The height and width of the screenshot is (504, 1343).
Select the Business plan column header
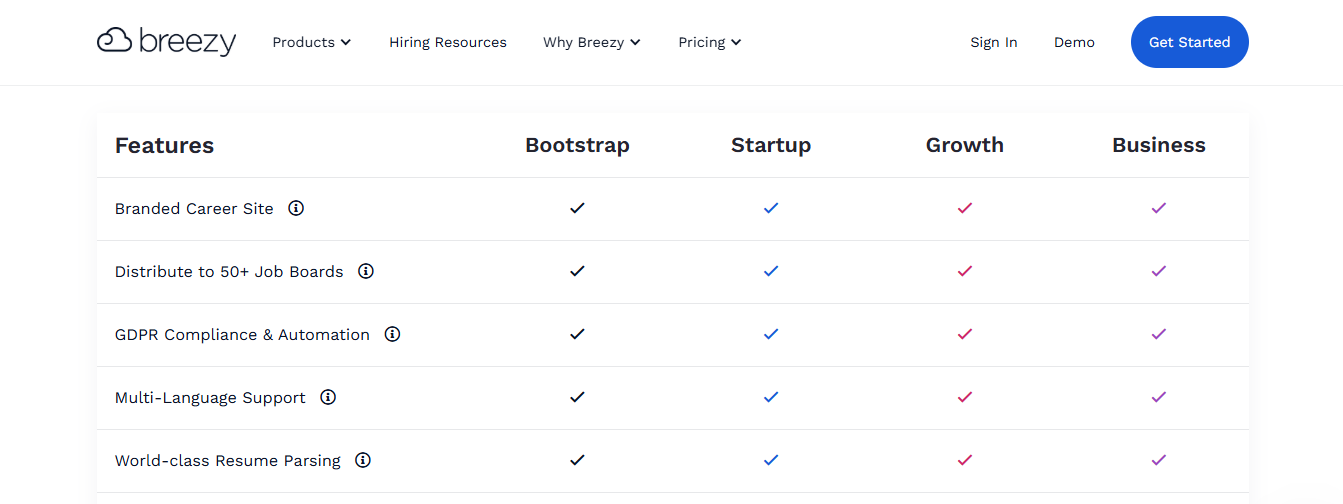1159,145
